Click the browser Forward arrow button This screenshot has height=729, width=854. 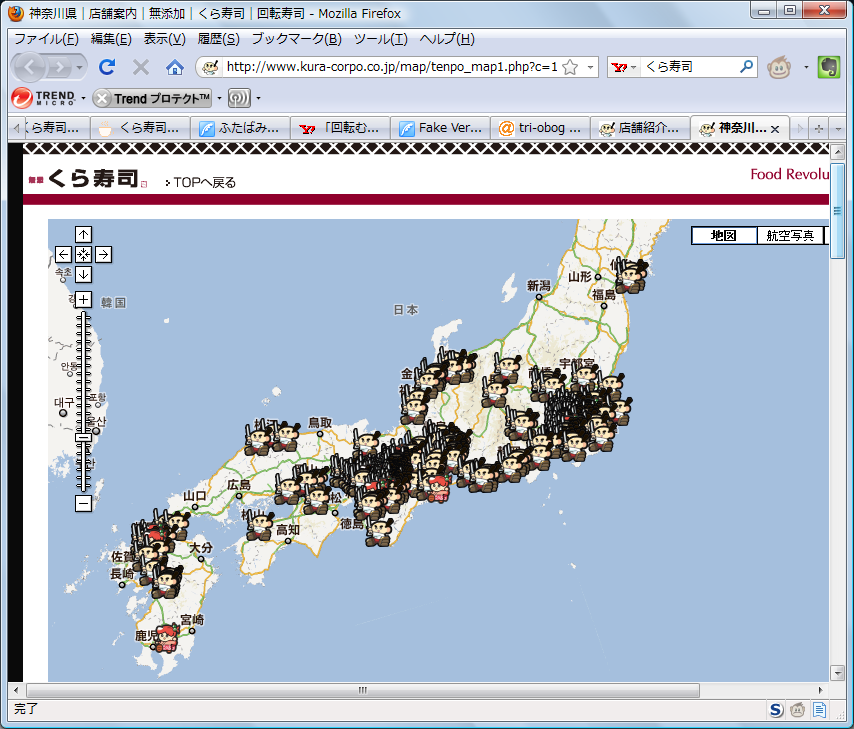[59, 68]
